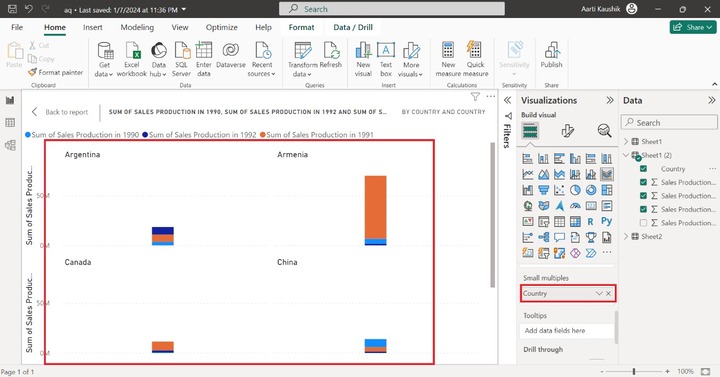Click the zoom slider handle
The image size is (720, 377).
634,371
